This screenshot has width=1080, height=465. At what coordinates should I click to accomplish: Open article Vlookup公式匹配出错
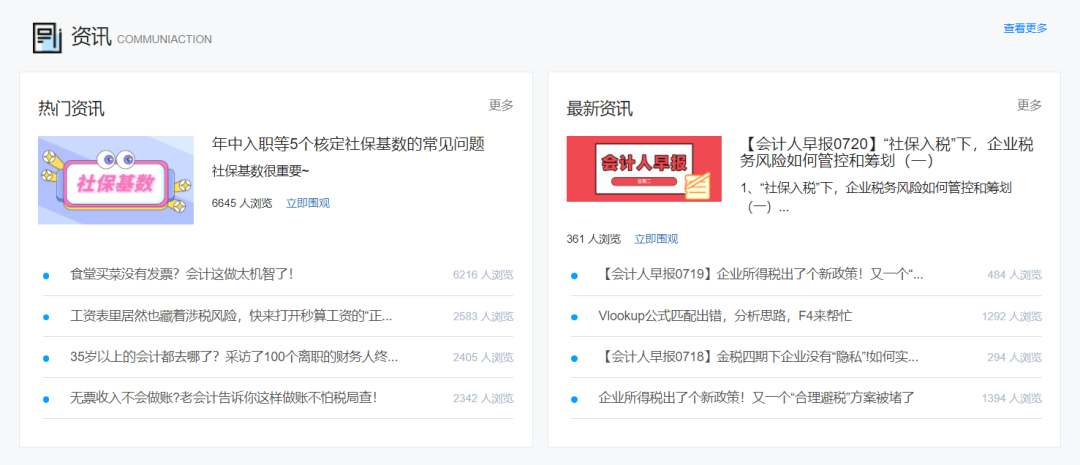coord(725,316)
